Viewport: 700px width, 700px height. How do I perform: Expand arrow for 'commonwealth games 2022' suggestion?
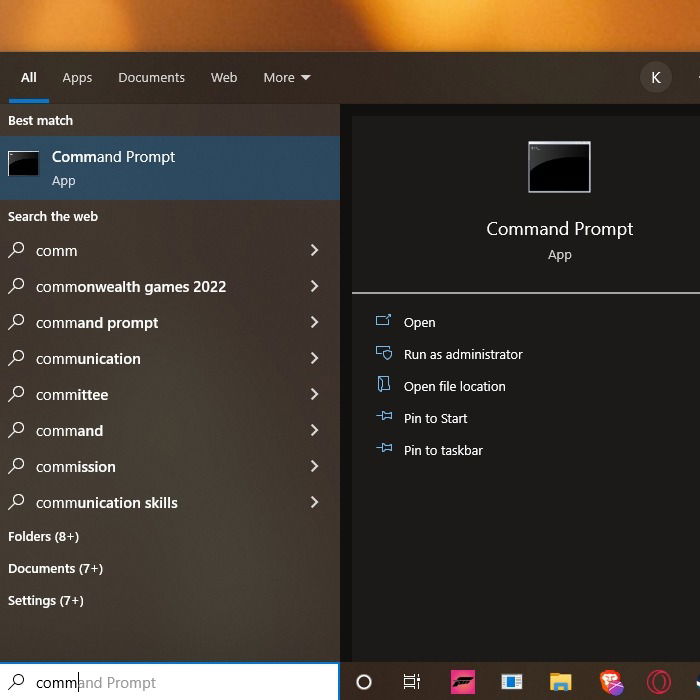click(x=314, y=286)
